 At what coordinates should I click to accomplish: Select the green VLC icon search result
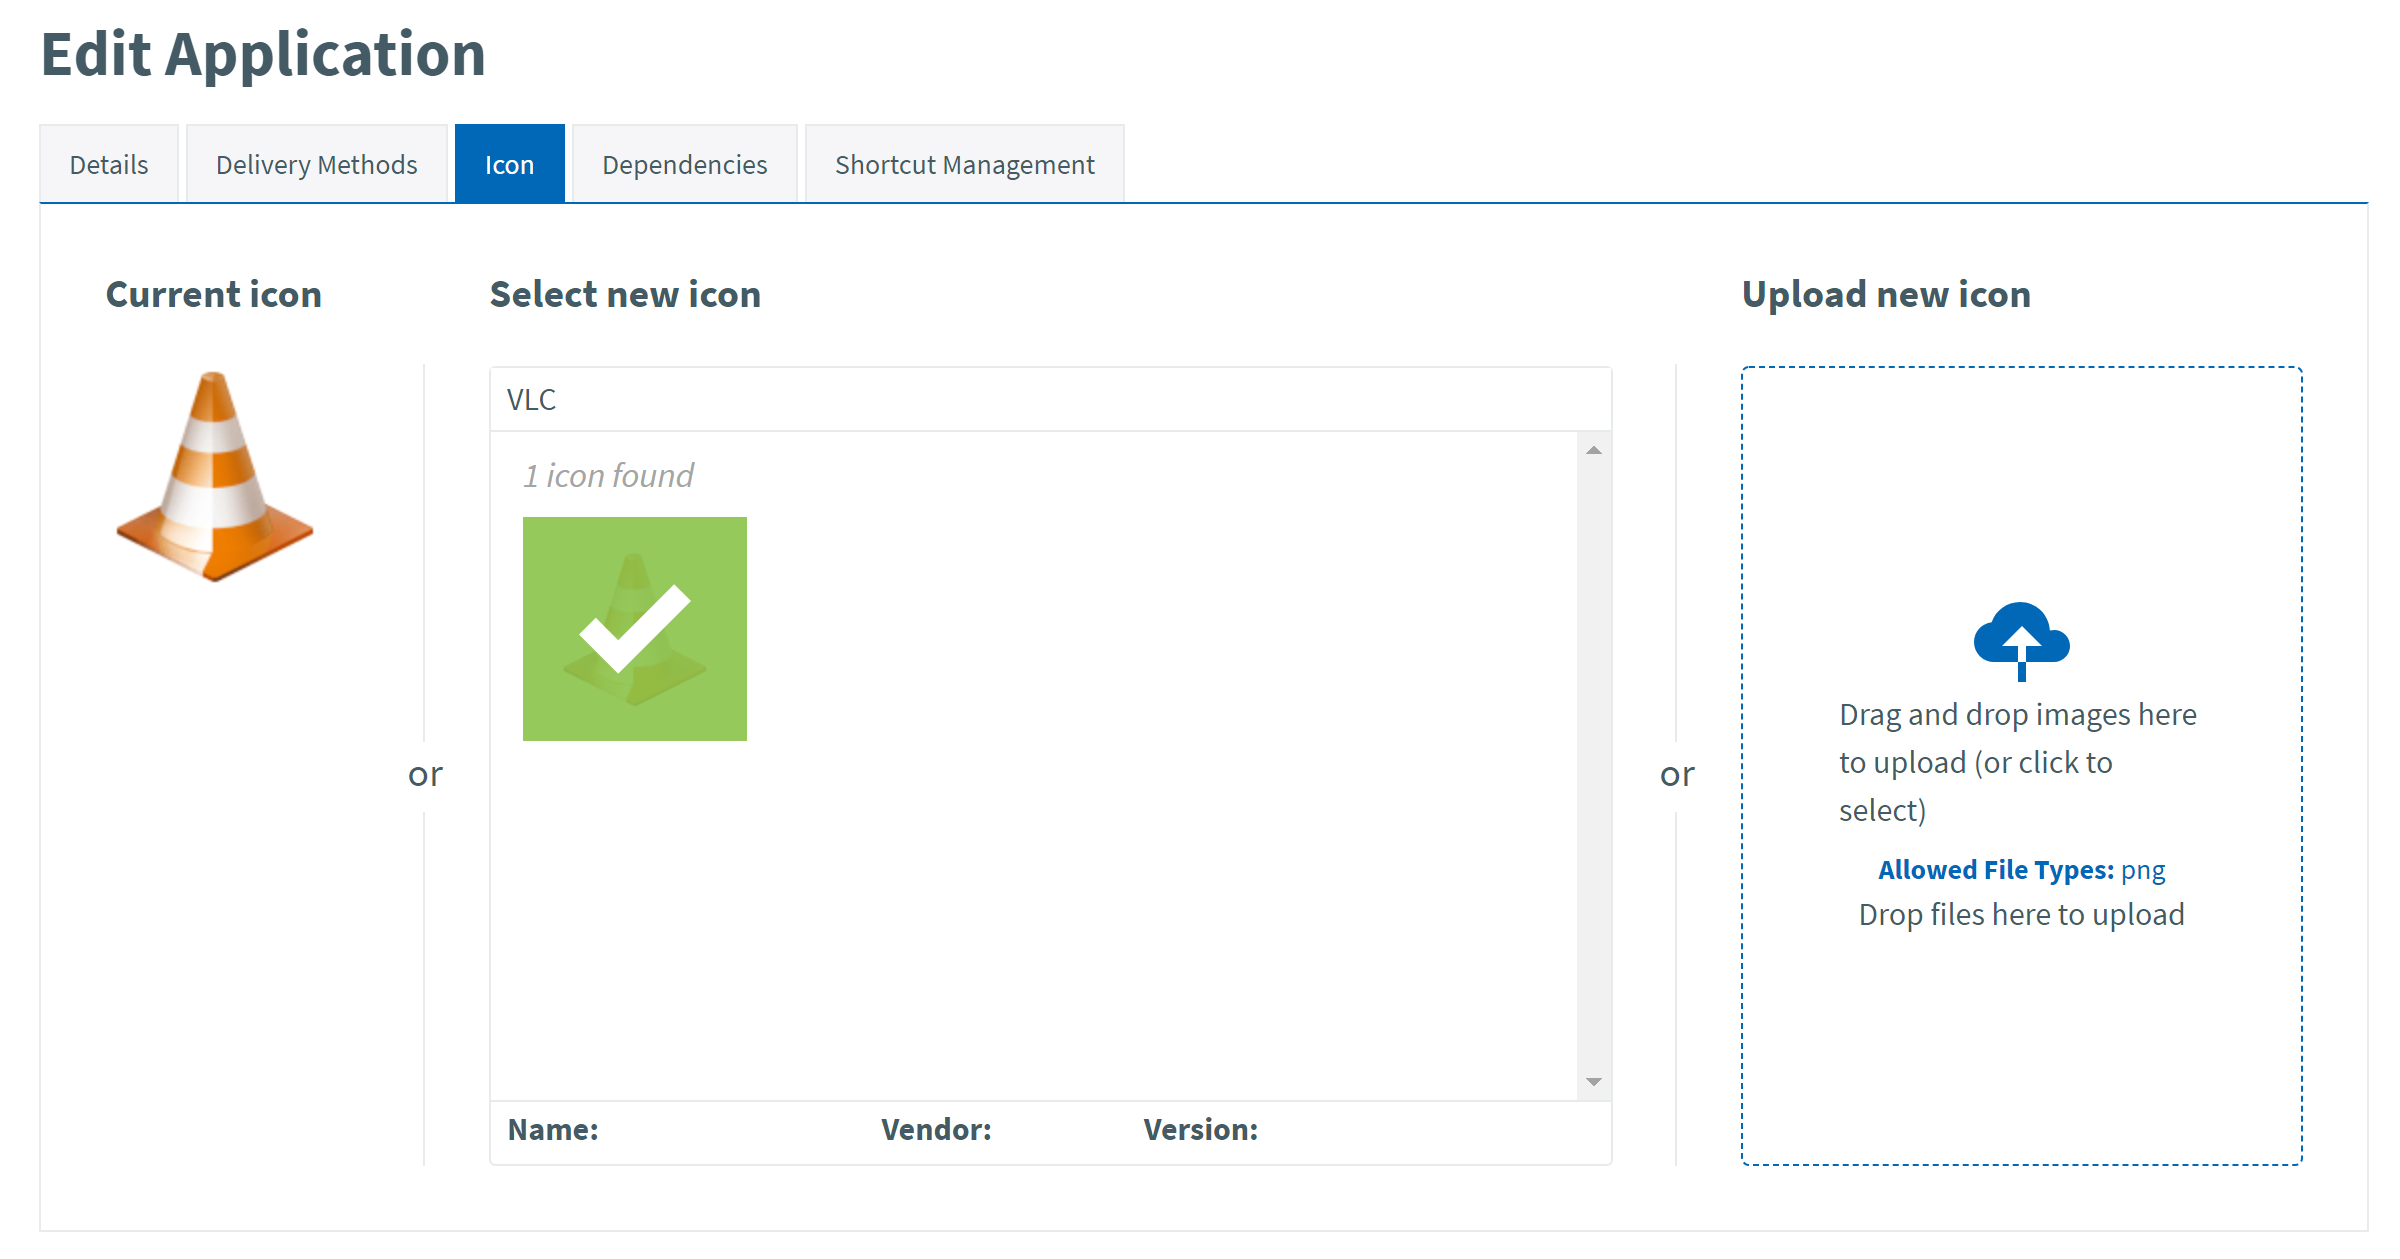click(x=634, y=628)
